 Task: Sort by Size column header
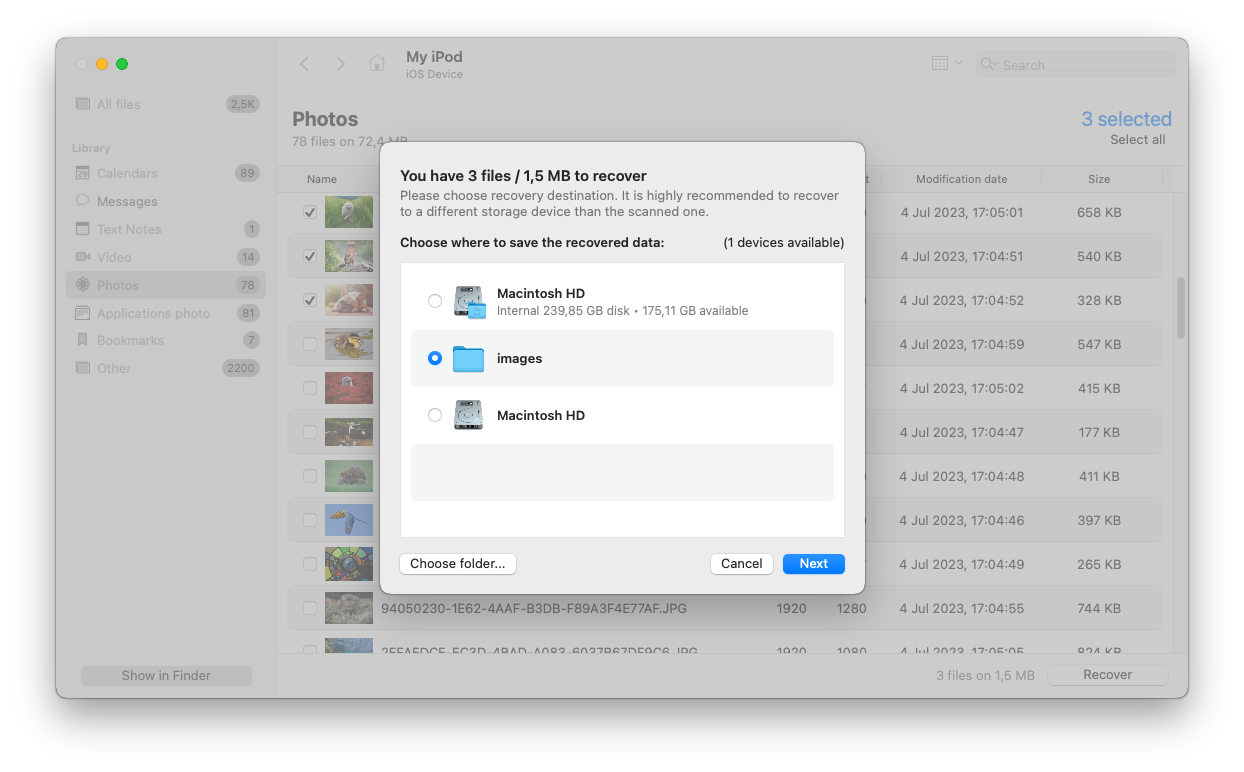point(1099,179)
